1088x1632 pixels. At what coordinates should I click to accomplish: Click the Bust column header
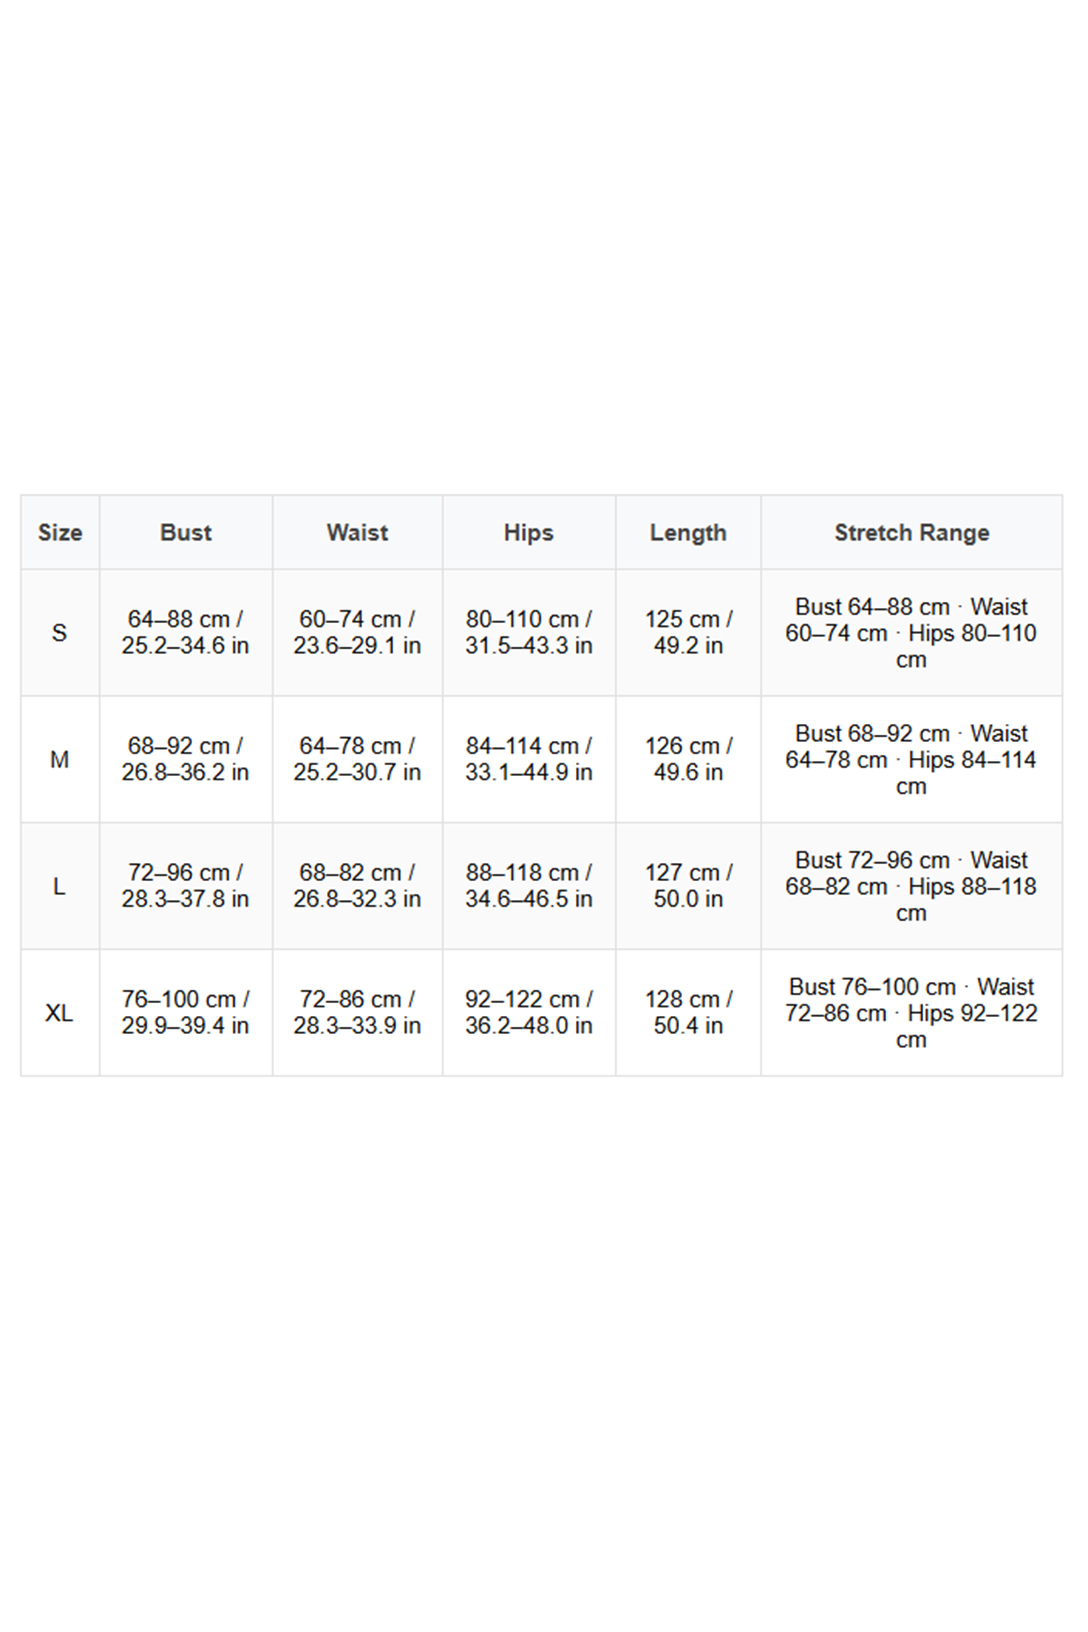[x=186, y=533]
